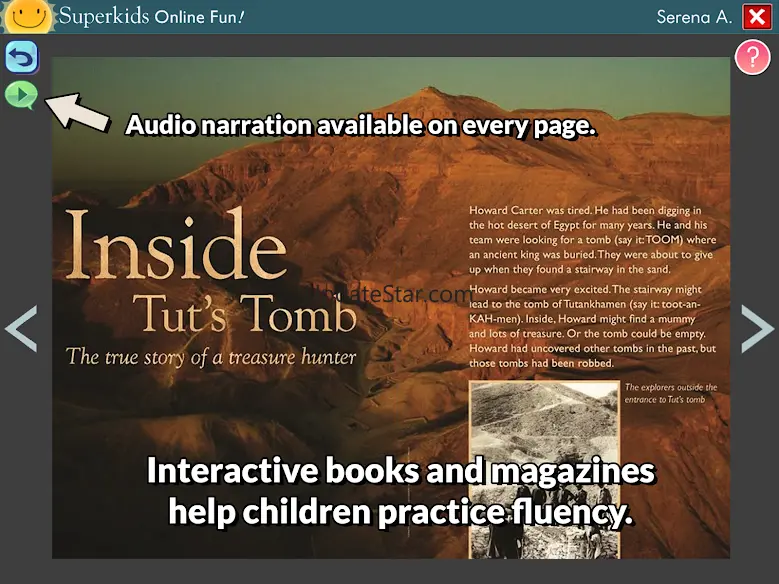Viewport: 779px width, 584px height.
Task: Go to the previous page arrow
Action: coord(21,329)
